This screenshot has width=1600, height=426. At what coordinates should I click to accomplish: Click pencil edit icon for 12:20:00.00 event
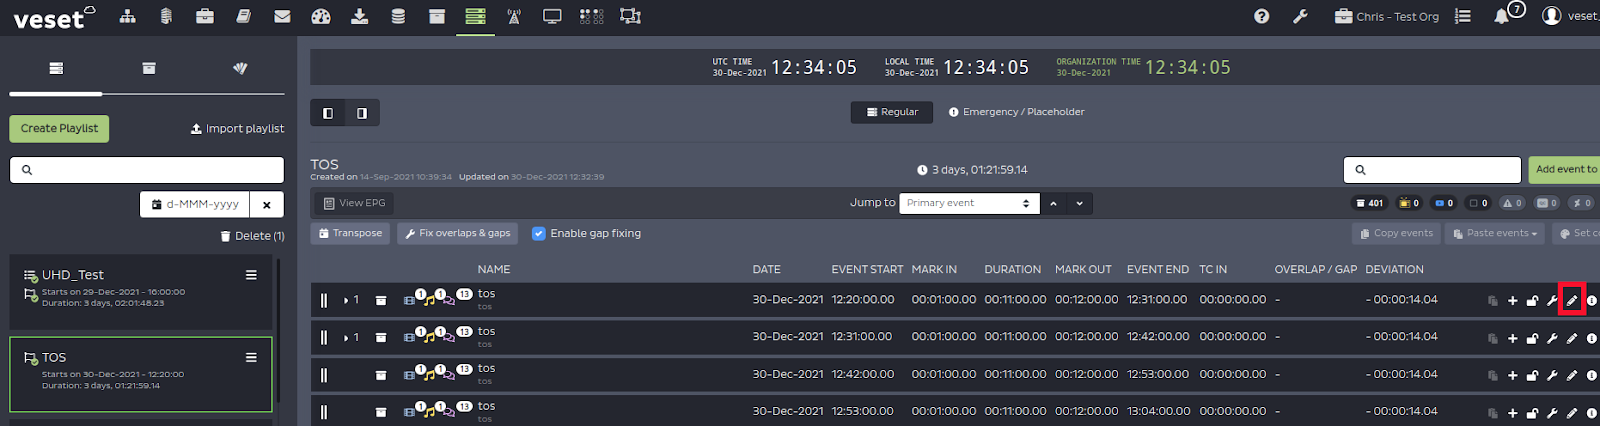(1572, 300)
